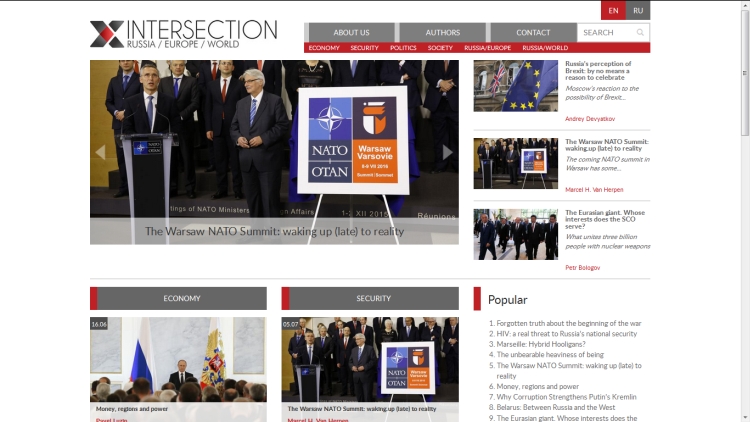Screen dimensions: 750x422
Task: Click the search magnifier icon
Action: (640, 33)
